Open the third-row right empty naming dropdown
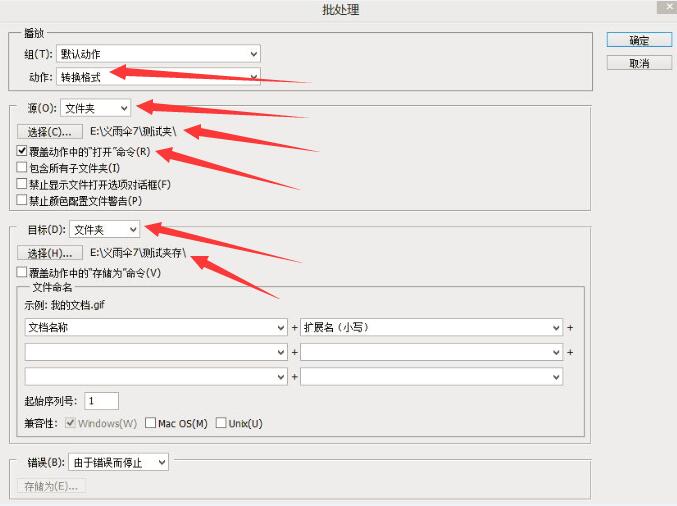This screenshot has height=506, width=677. pyautogui.click(x=431, y=377)
